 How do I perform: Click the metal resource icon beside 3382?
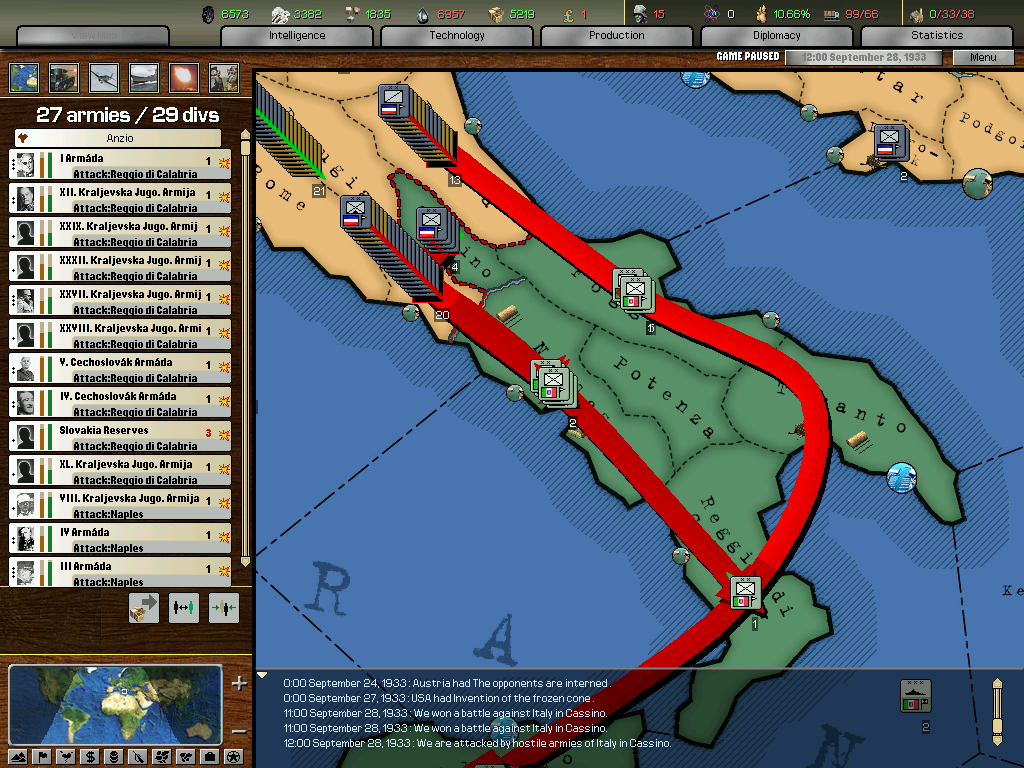pyautogui.click(x=280, y=14)
